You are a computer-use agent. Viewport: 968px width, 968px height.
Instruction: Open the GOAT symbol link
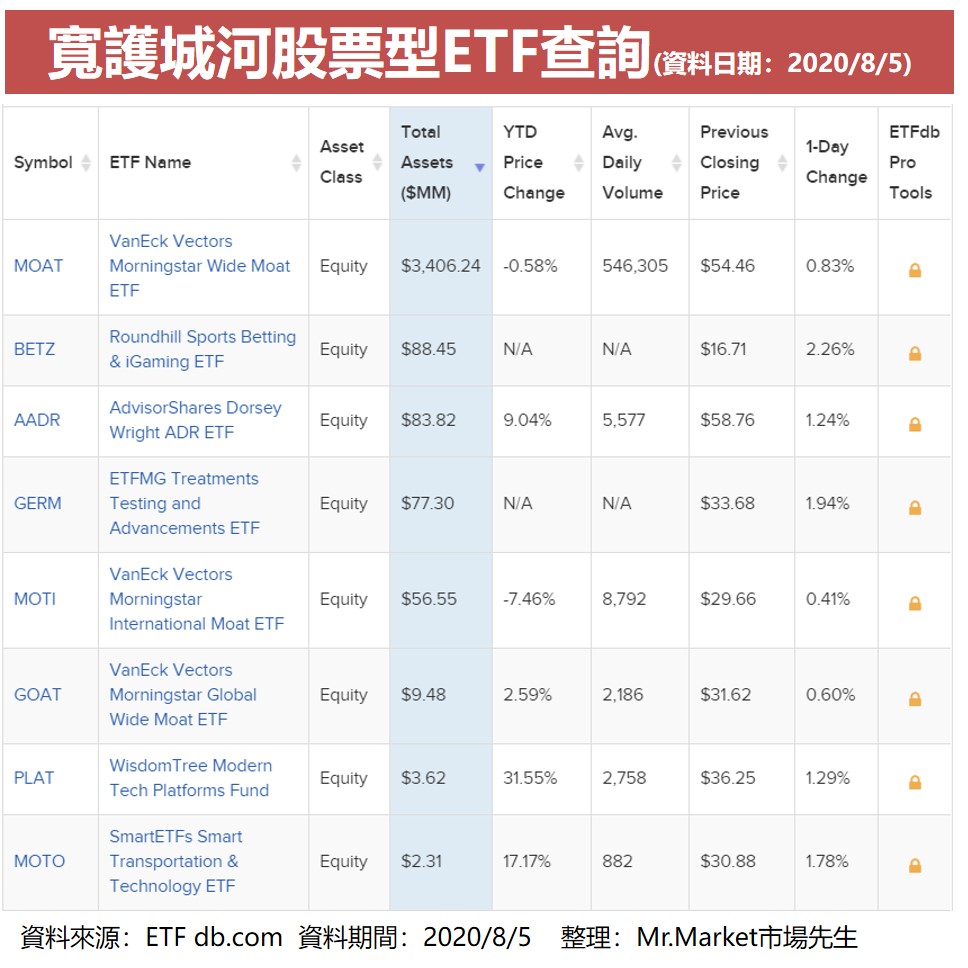pos(38,695)
